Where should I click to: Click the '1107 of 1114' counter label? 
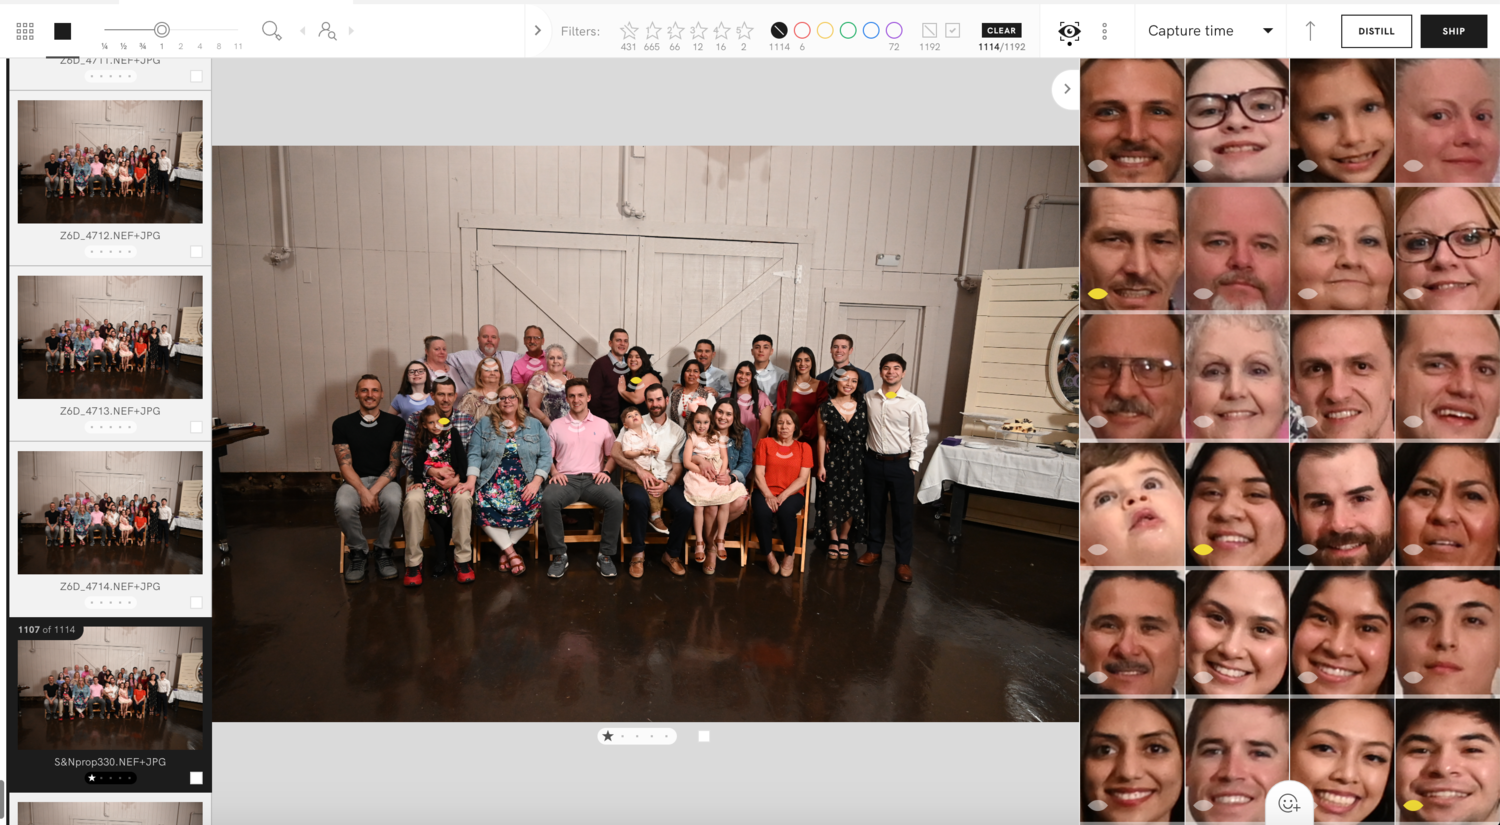pyautogui.click(x=46, y=630)
